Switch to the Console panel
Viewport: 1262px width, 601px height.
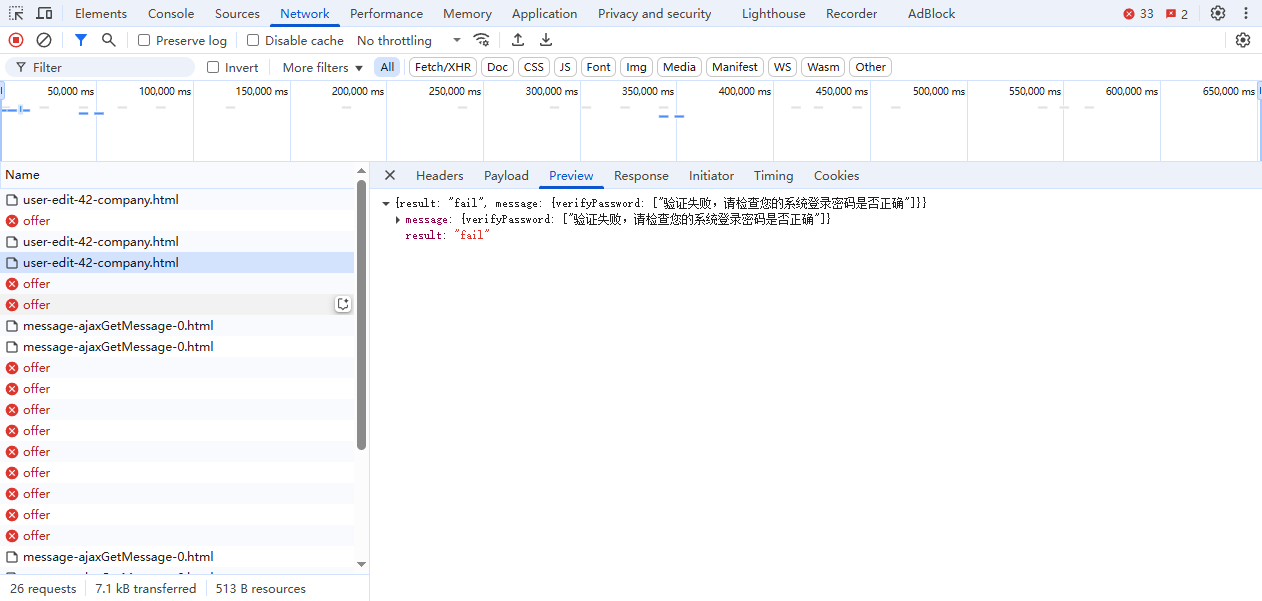tap(171, 13)
